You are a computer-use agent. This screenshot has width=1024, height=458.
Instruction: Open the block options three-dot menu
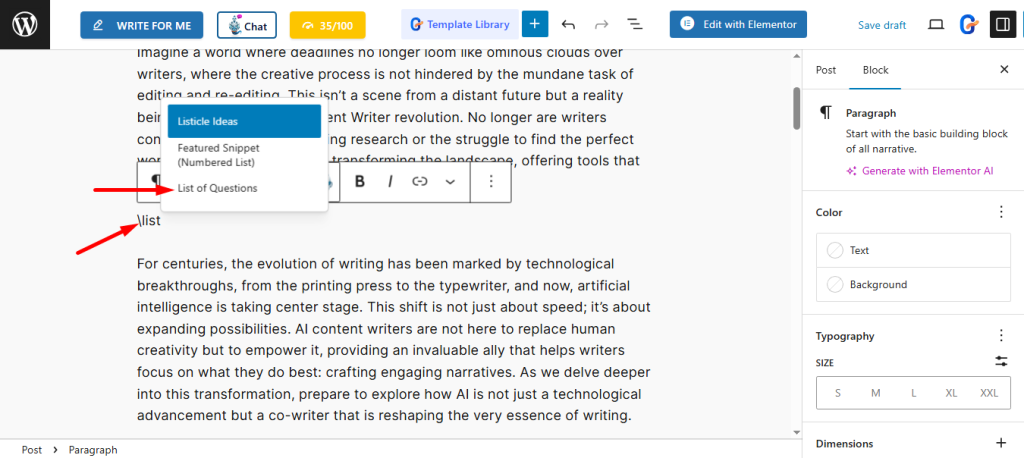coord(491,181)
